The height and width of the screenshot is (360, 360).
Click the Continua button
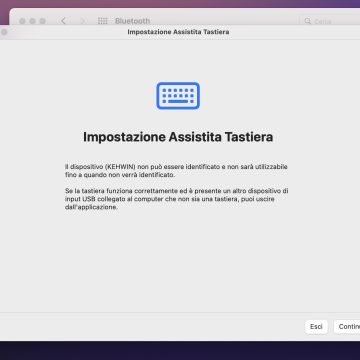click(347, 327)
